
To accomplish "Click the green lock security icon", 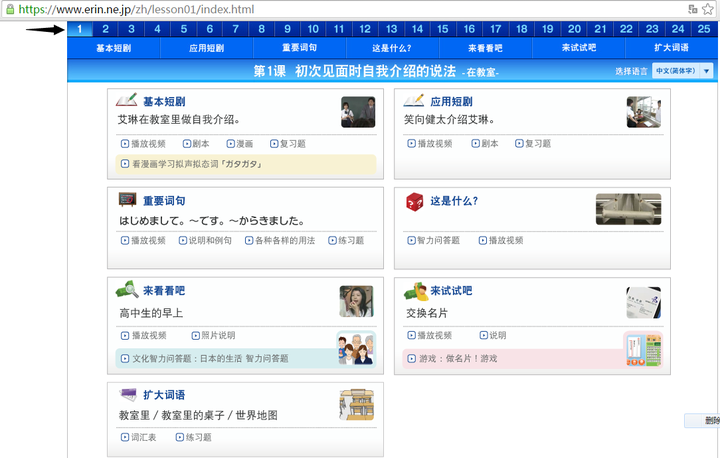I will [10, 9].
